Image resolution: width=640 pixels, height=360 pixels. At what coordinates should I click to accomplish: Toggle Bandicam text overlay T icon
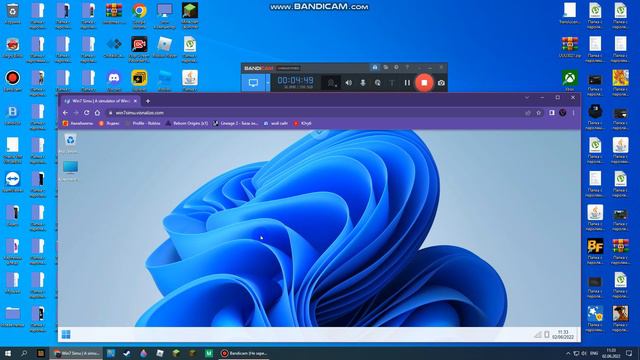pos(392,83)
